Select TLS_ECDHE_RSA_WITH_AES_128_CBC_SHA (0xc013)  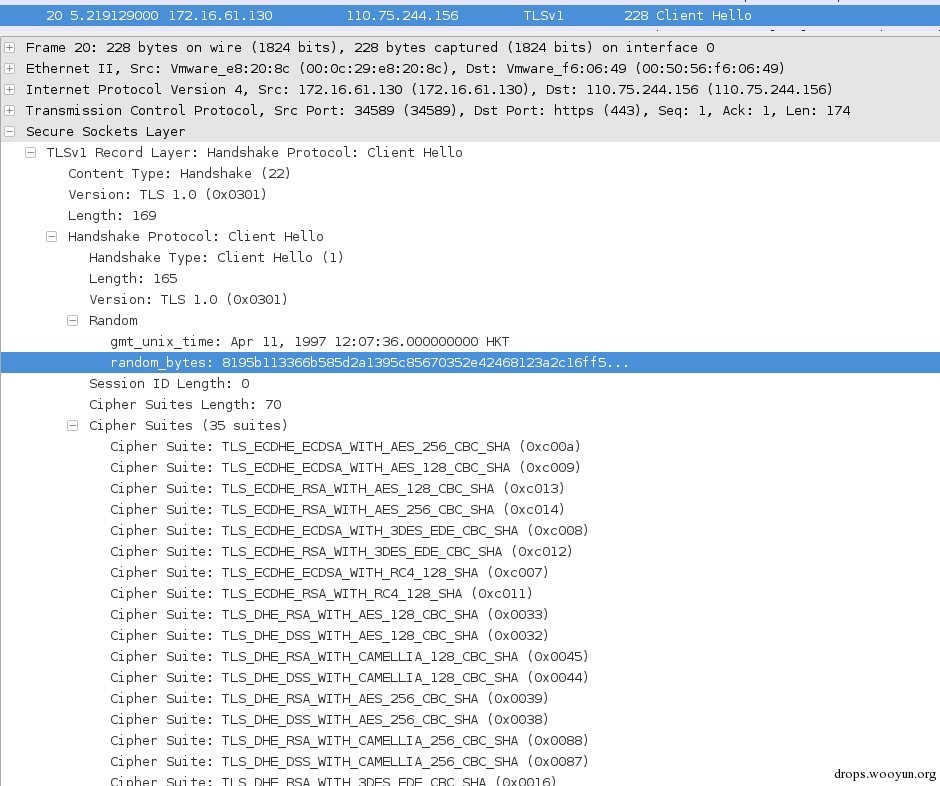[x=338, y=488]
